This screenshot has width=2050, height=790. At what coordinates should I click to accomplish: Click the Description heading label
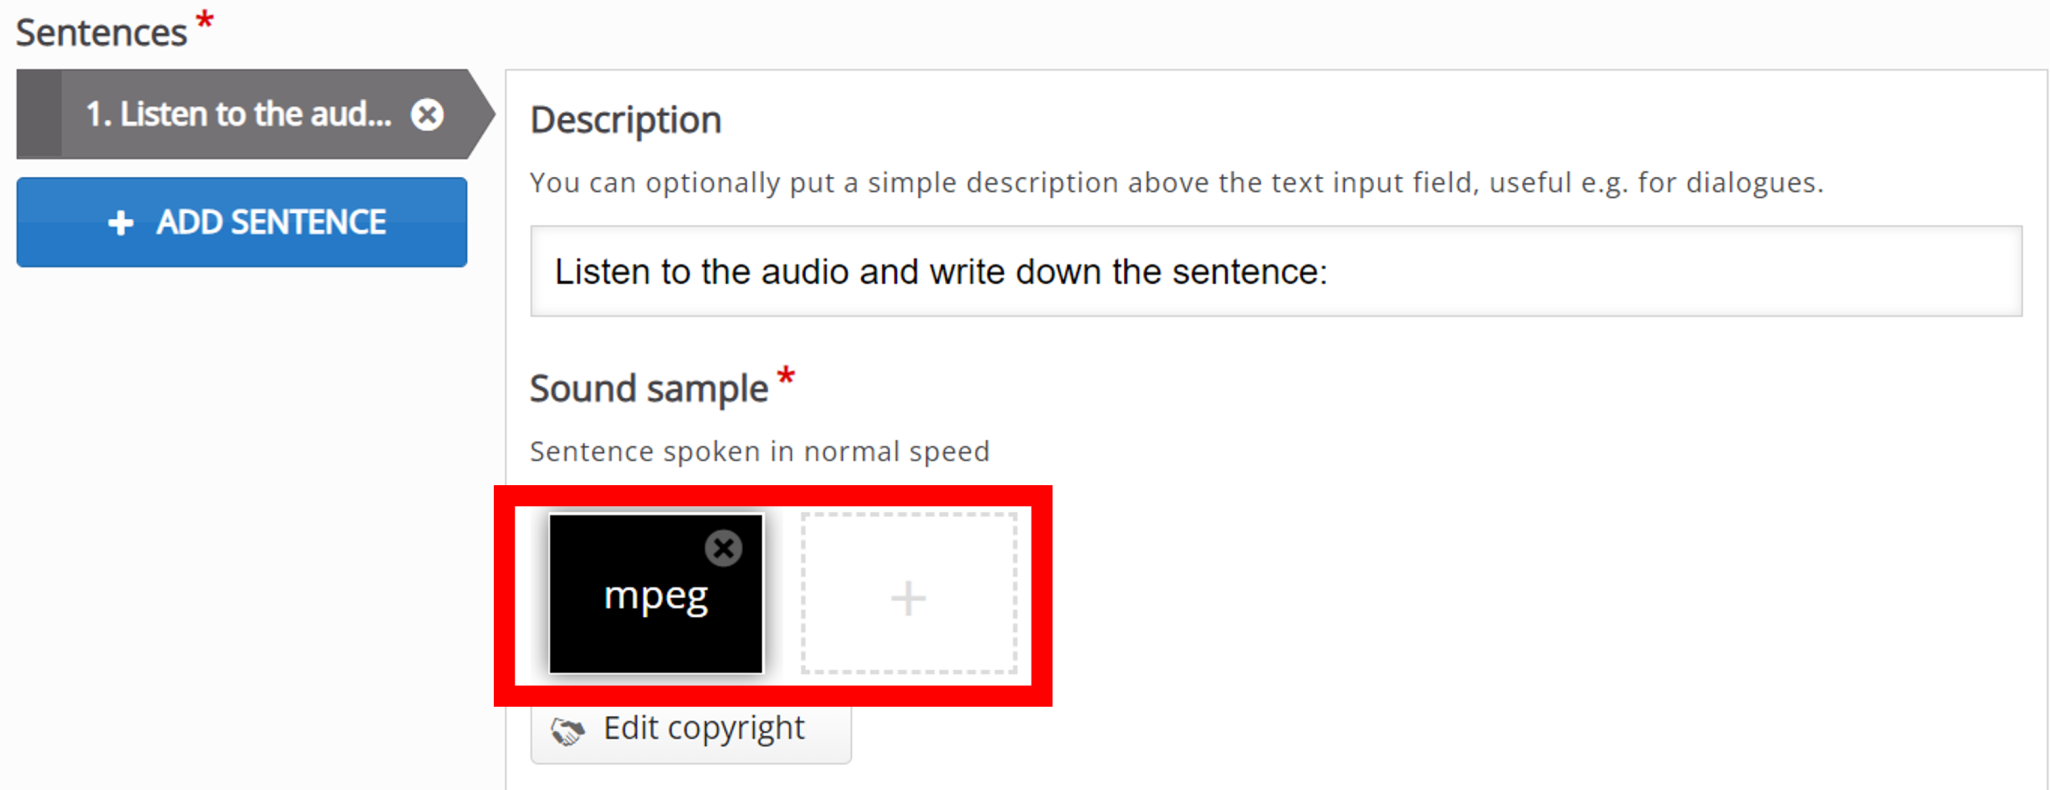(626, 120)
